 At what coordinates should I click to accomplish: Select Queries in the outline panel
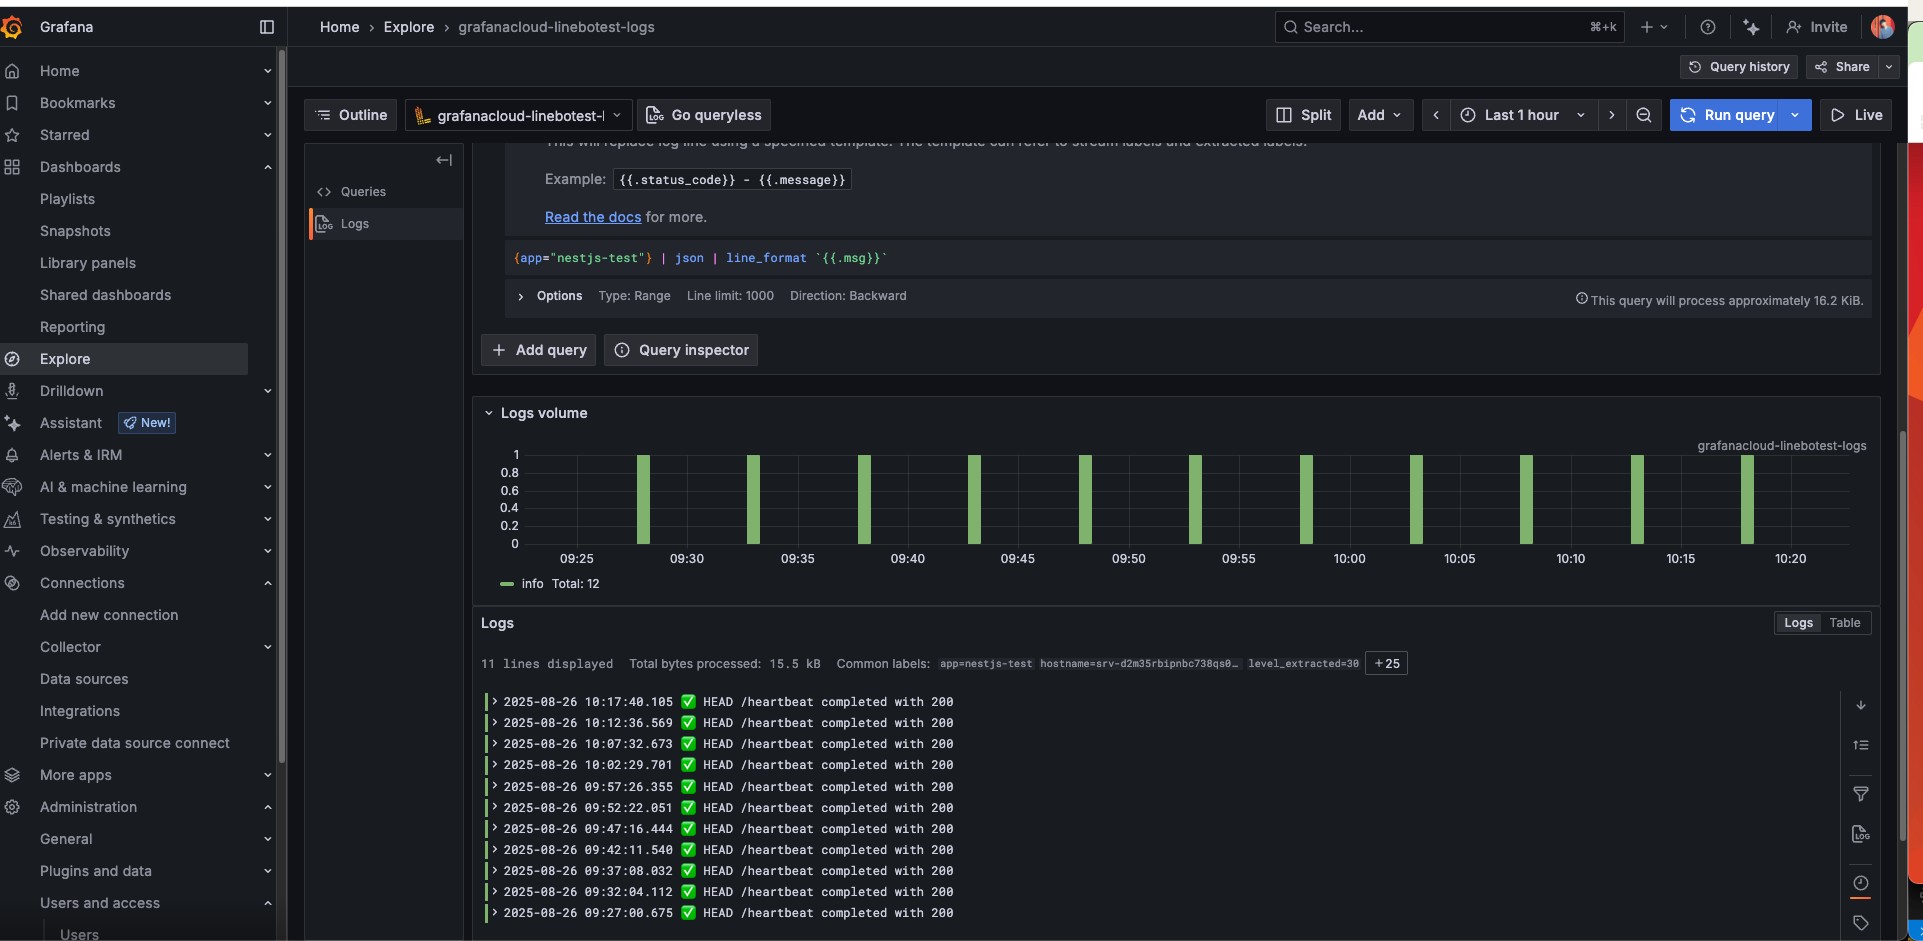click(362, 192)
